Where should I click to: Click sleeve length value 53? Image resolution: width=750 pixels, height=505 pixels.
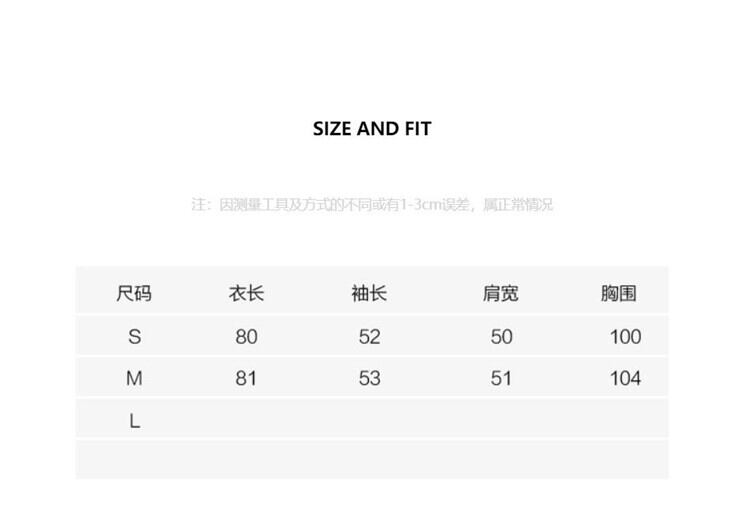[x=369, y=379]
